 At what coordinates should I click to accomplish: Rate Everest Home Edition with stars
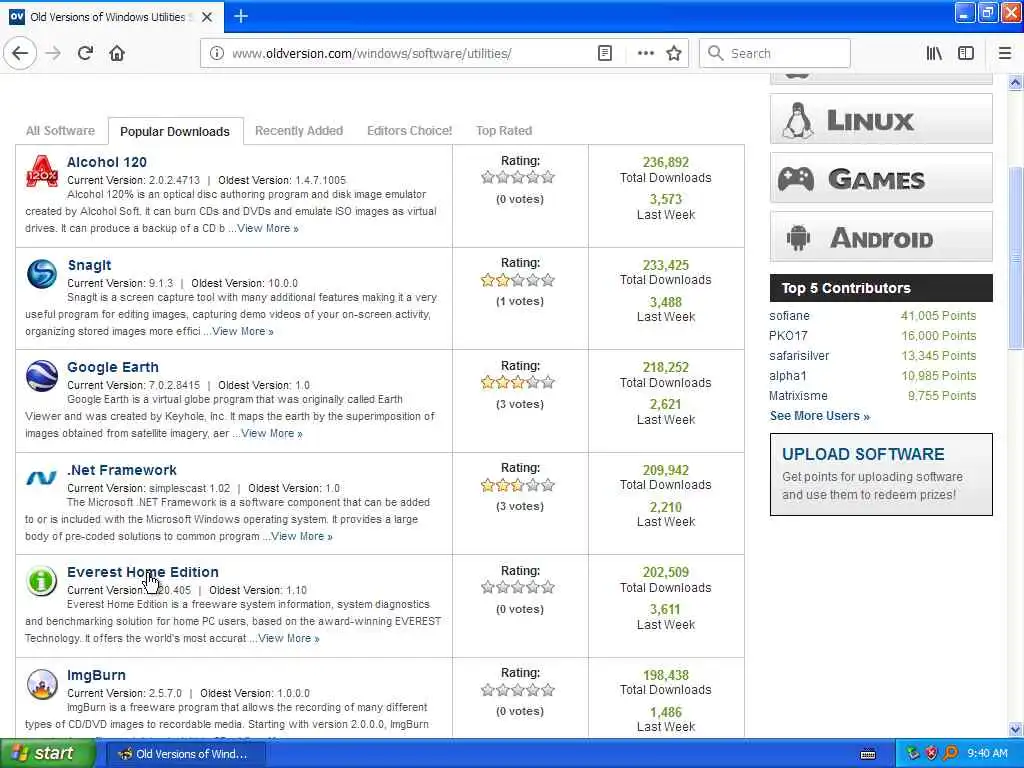518,587
